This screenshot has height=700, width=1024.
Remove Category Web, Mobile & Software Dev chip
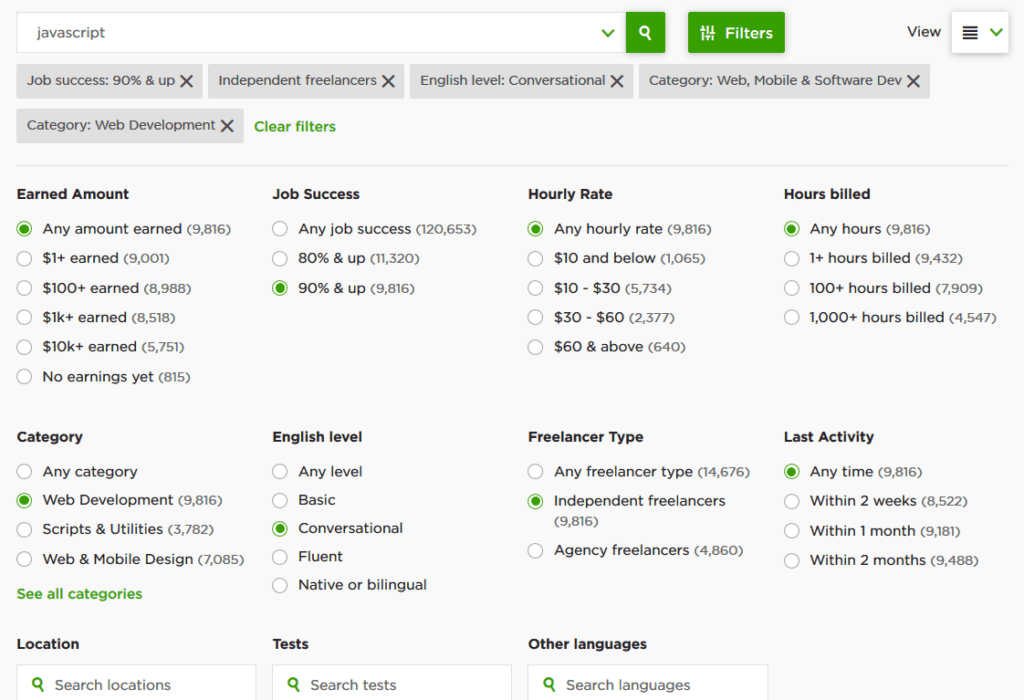(x=914, y=81)
